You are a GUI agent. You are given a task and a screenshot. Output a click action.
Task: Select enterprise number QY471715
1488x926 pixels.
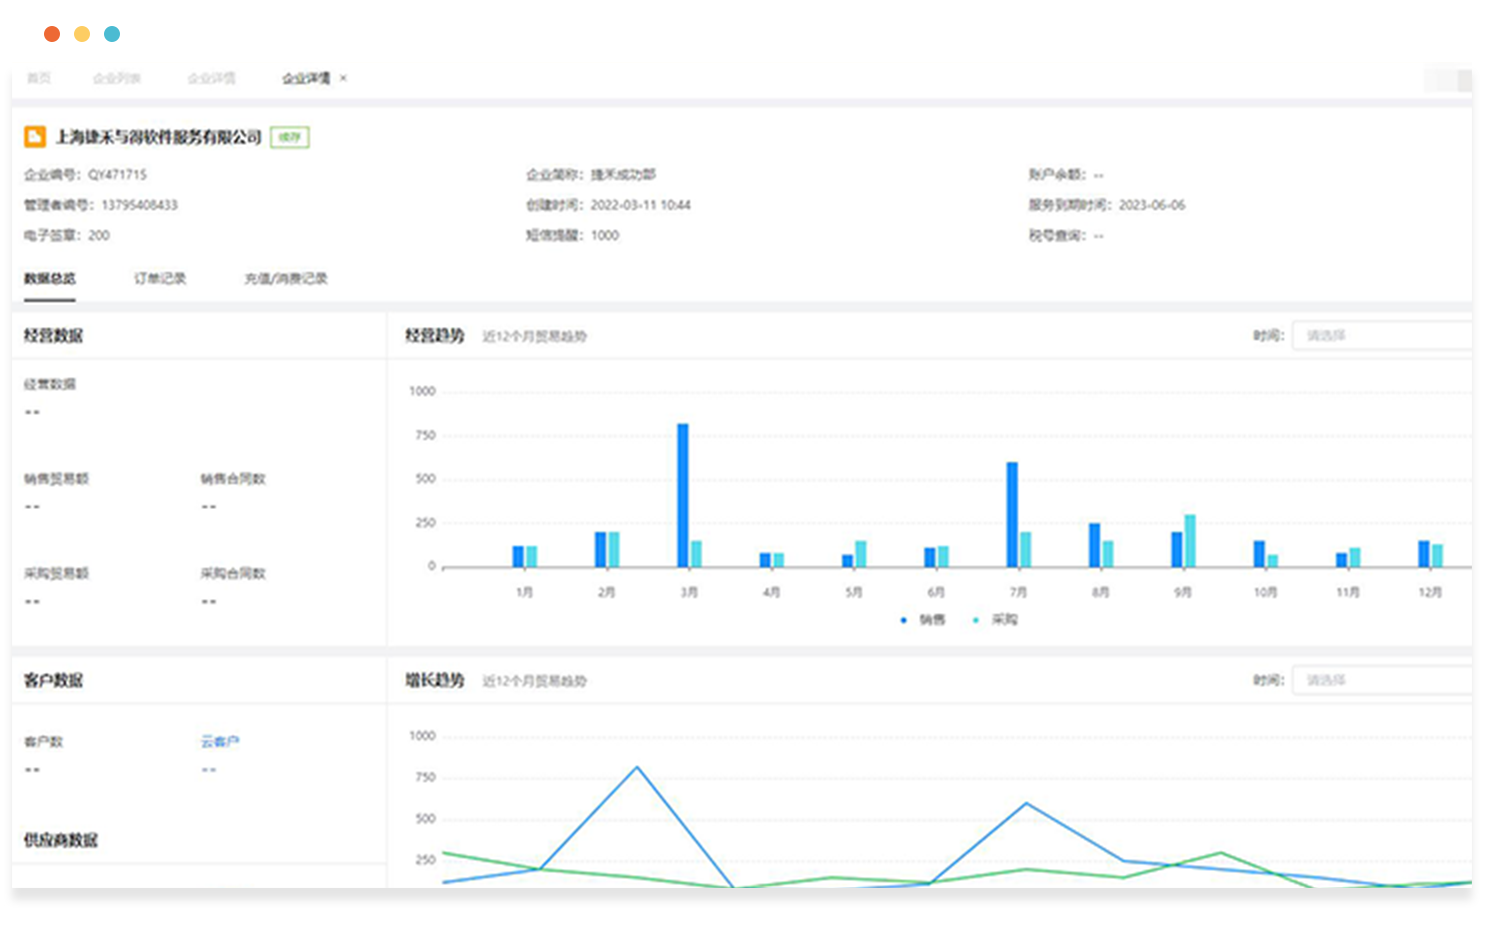[x=117, y=174]
